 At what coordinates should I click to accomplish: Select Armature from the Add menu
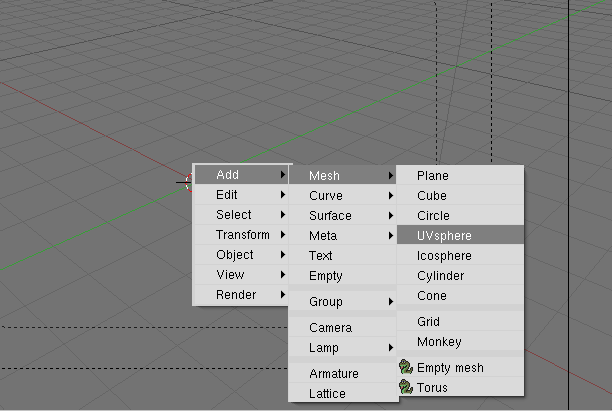[x=342, y=374]
